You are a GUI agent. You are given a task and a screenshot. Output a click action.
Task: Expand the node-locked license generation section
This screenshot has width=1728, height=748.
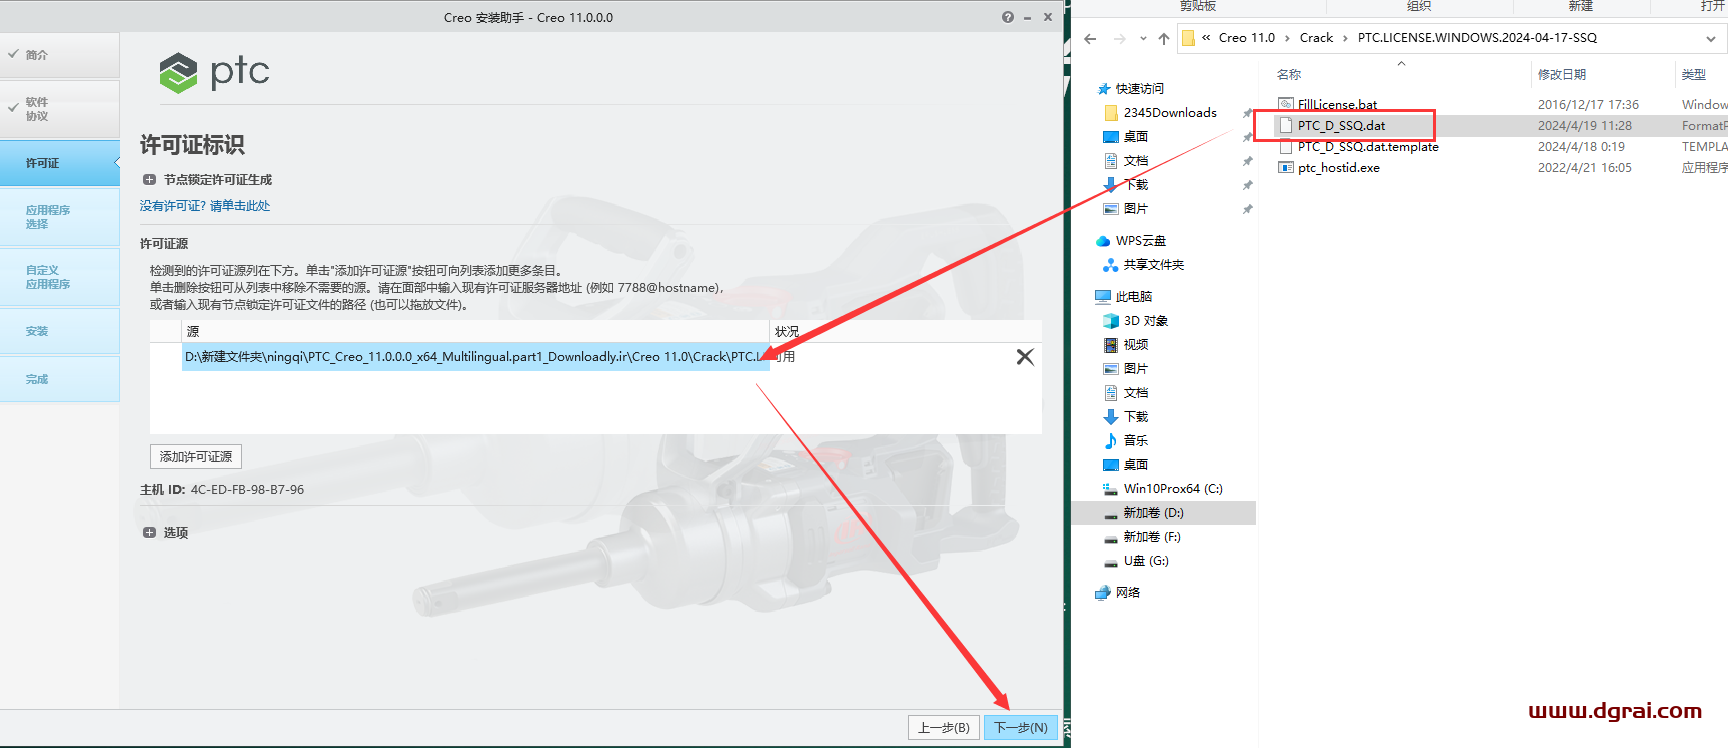tap(149, 180)
